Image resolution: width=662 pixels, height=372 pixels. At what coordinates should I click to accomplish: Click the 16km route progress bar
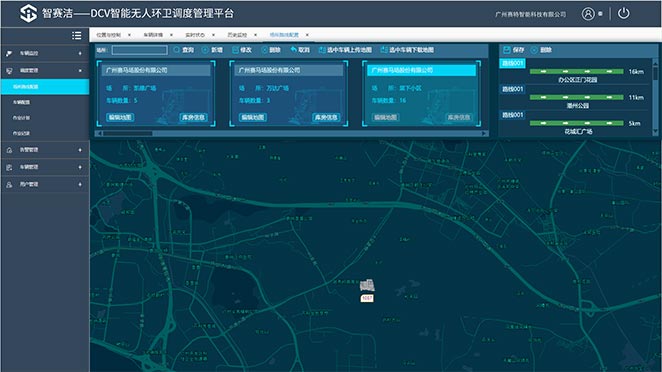(x=576, y=71)
